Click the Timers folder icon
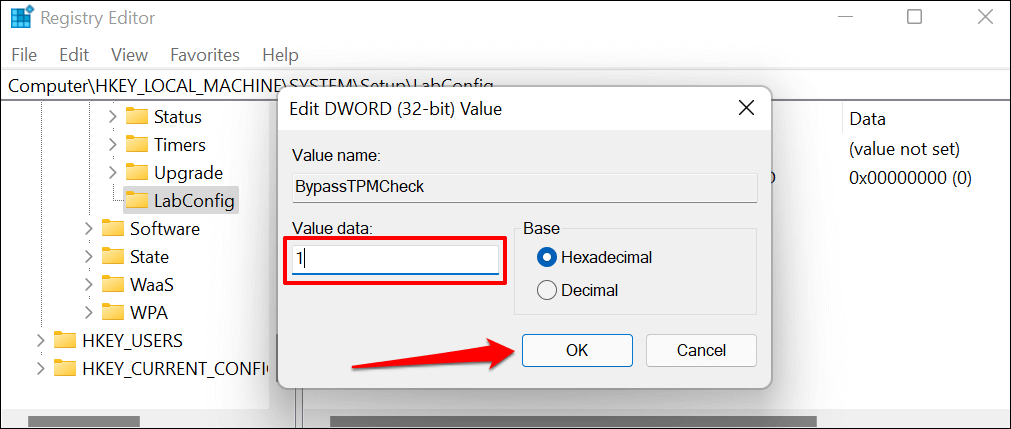Image resolution: width=1011 pixels, height=429 pixels. [x=137, y=145]
